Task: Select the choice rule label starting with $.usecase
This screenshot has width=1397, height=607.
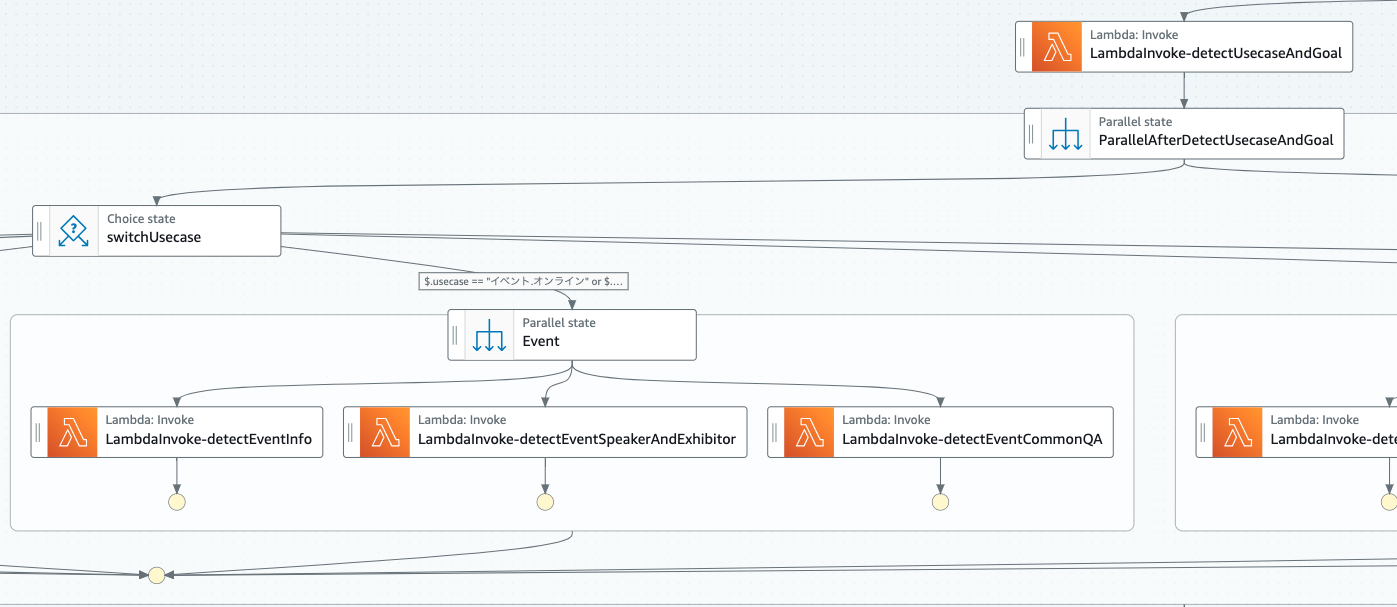Action: tap(523, 282)
